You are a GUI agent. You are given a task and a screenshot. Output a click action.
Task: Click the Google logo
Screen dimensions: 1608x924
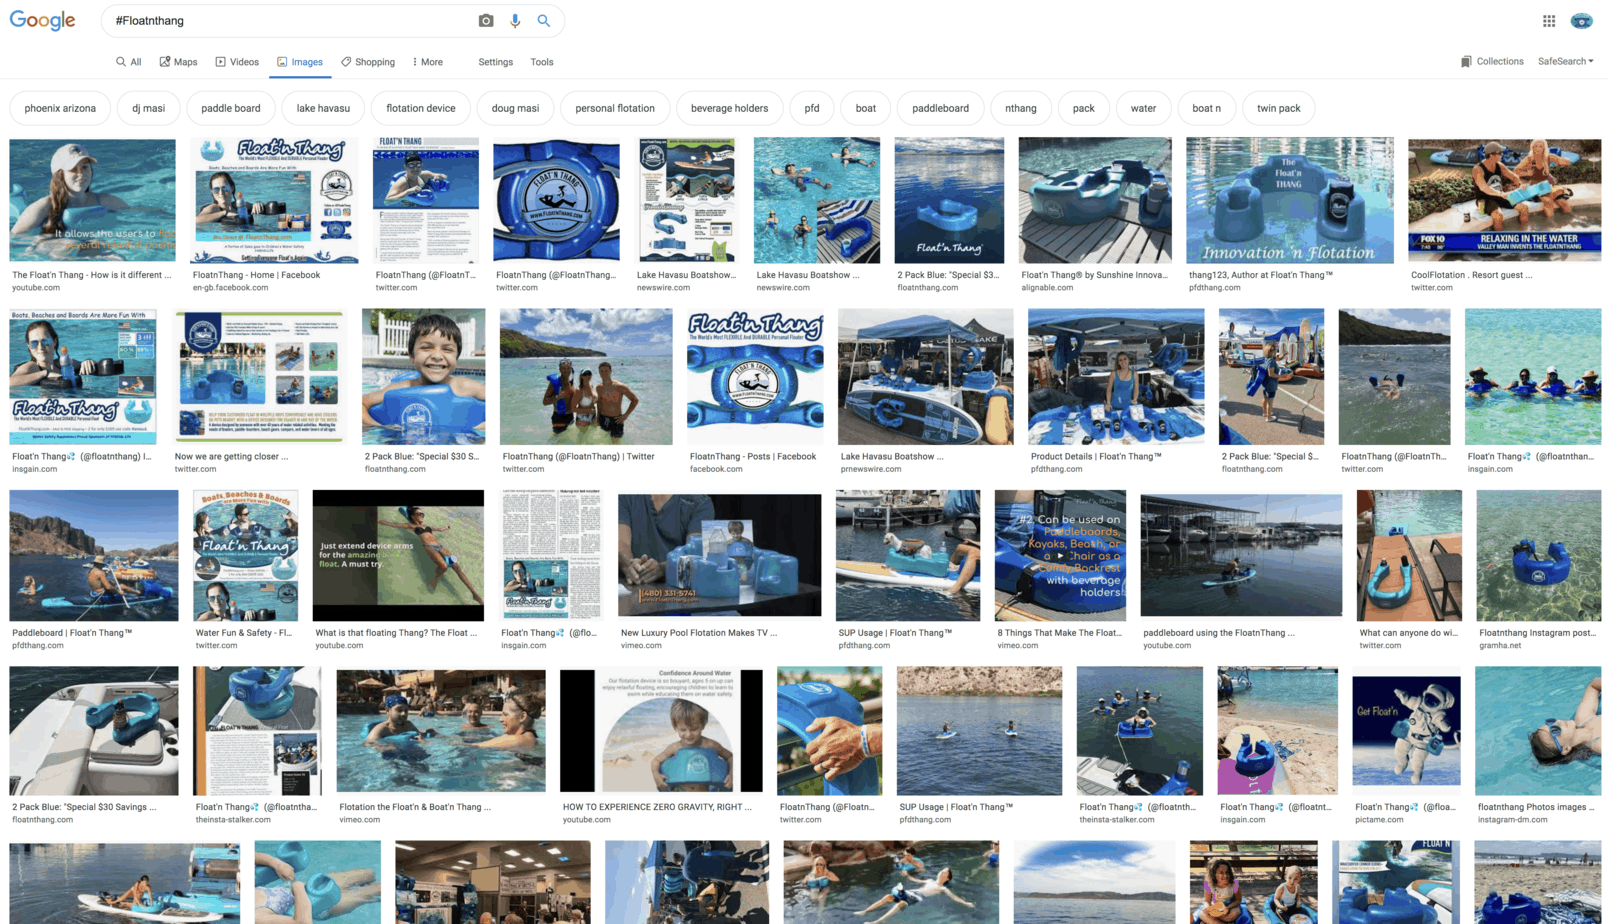pos(42,21)
